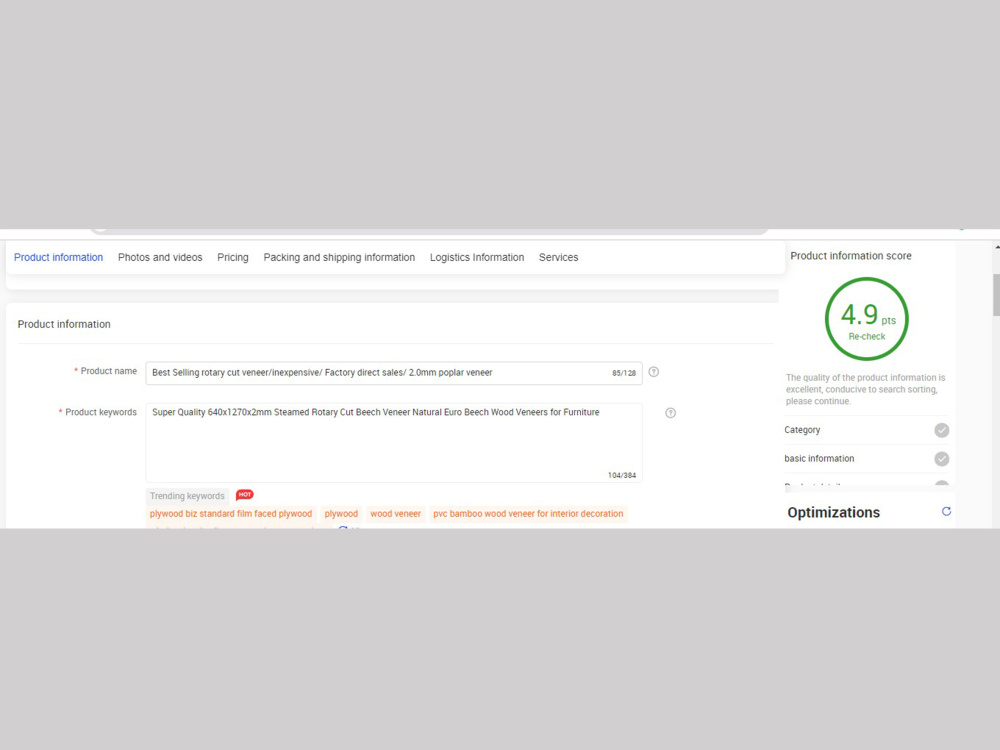Re-check the product information score
The height and width of the screenshot is (750, 1000).
pyautogui.click(x=867, y=336)
